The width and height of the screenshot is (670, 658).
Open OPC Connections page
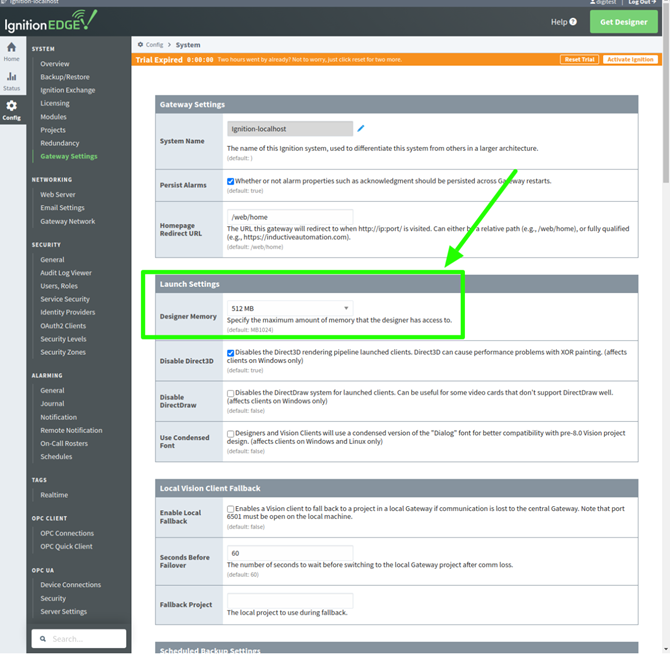coord(67,533)
